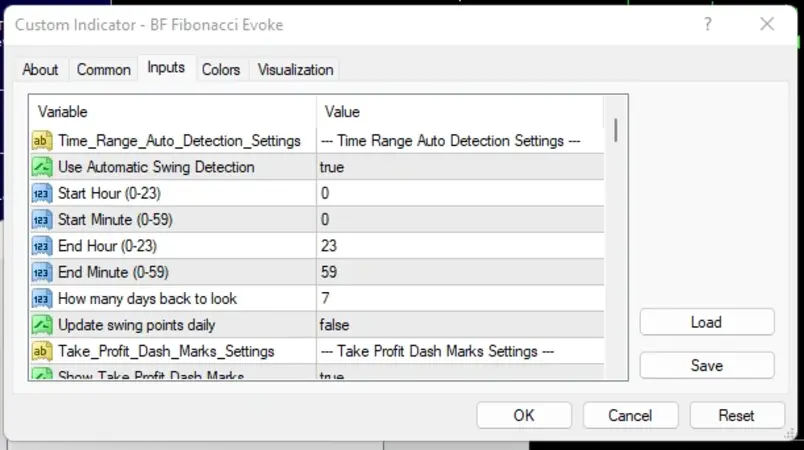This screenshot has width=804, height=450.
Task: Reset inputs to defaults
Action: [737, 415]
